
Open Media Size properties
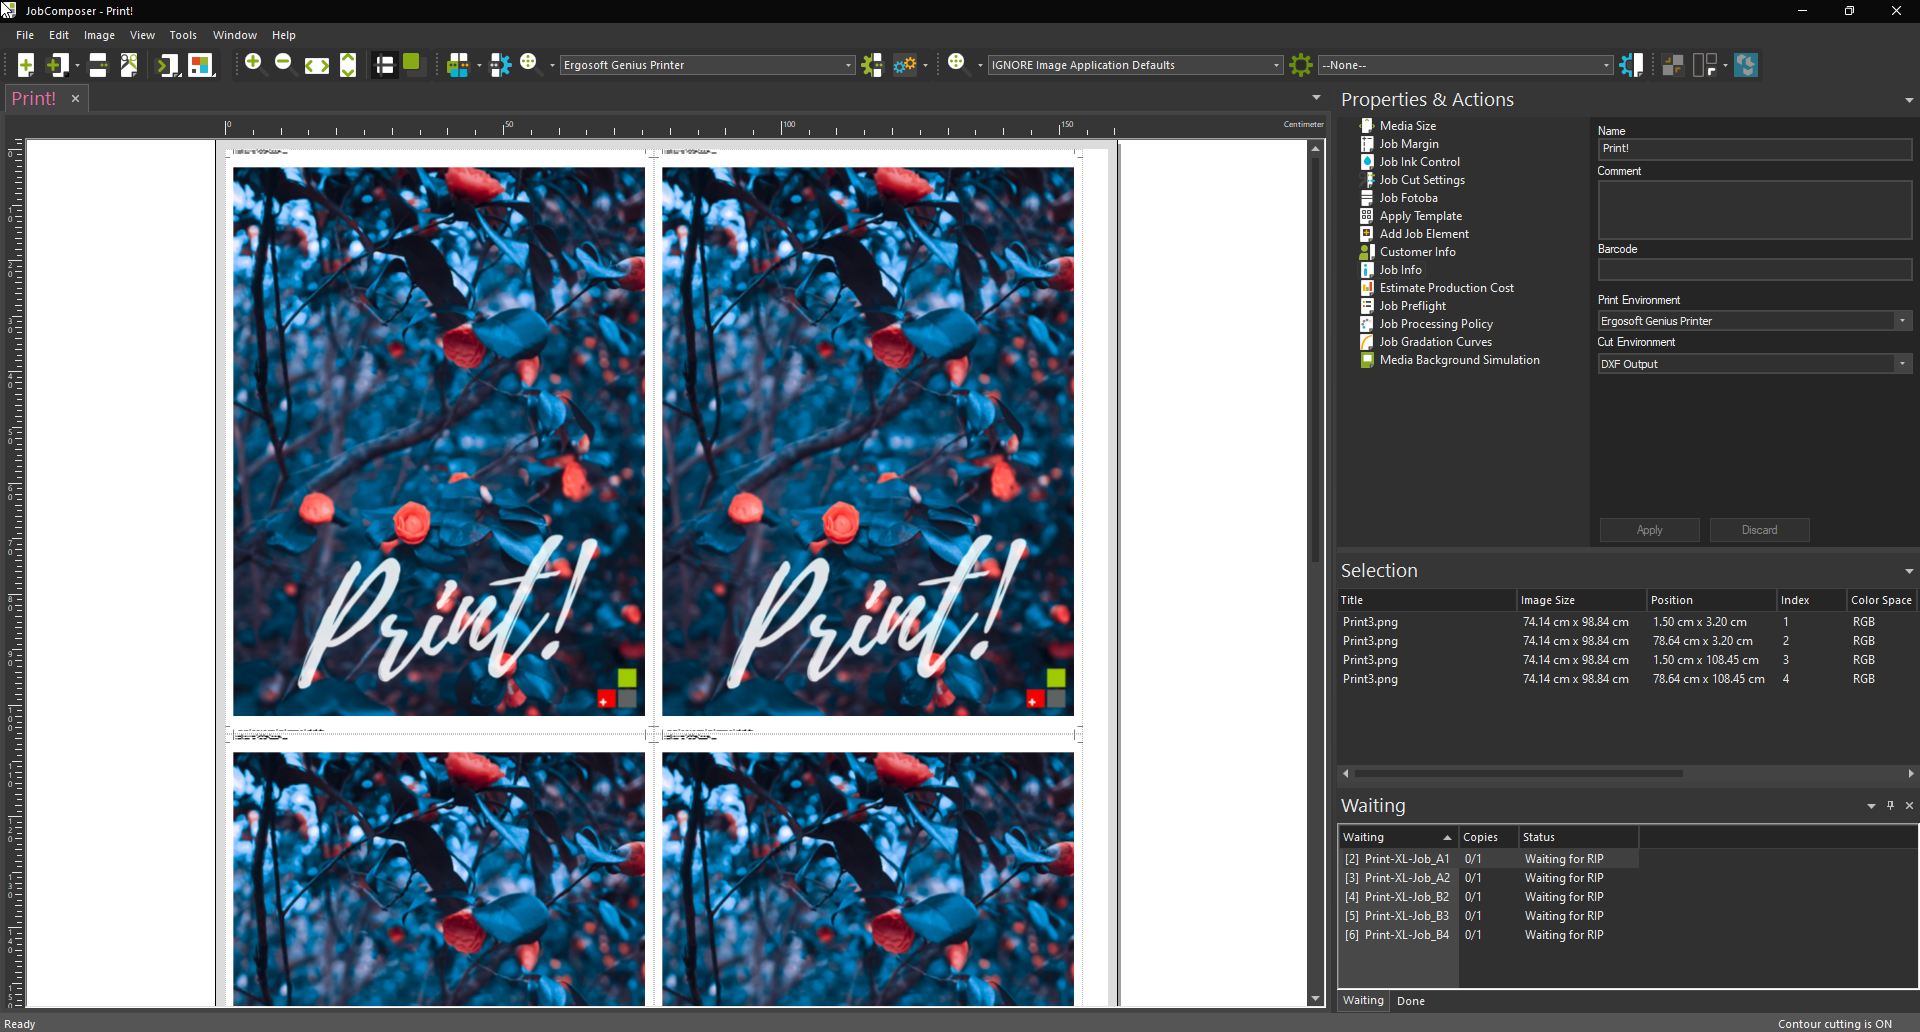(x=1407, y=126)
